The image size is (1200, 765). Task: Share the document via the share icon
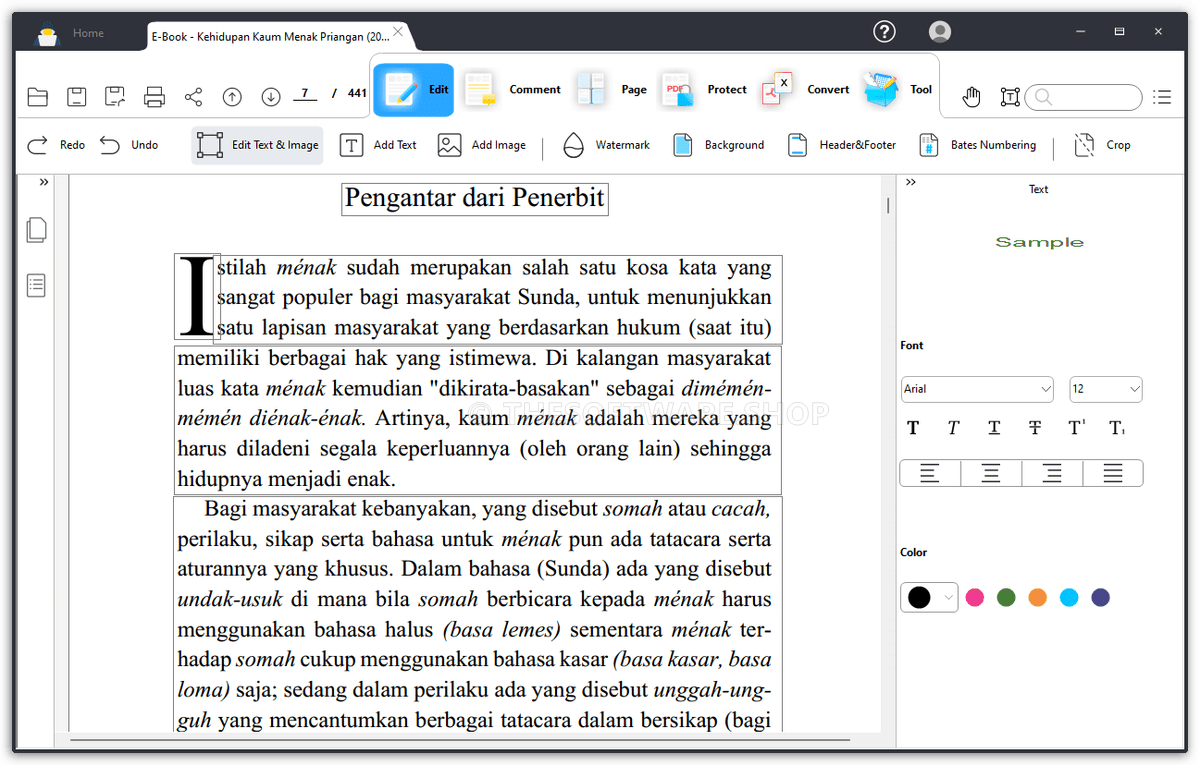193,97
